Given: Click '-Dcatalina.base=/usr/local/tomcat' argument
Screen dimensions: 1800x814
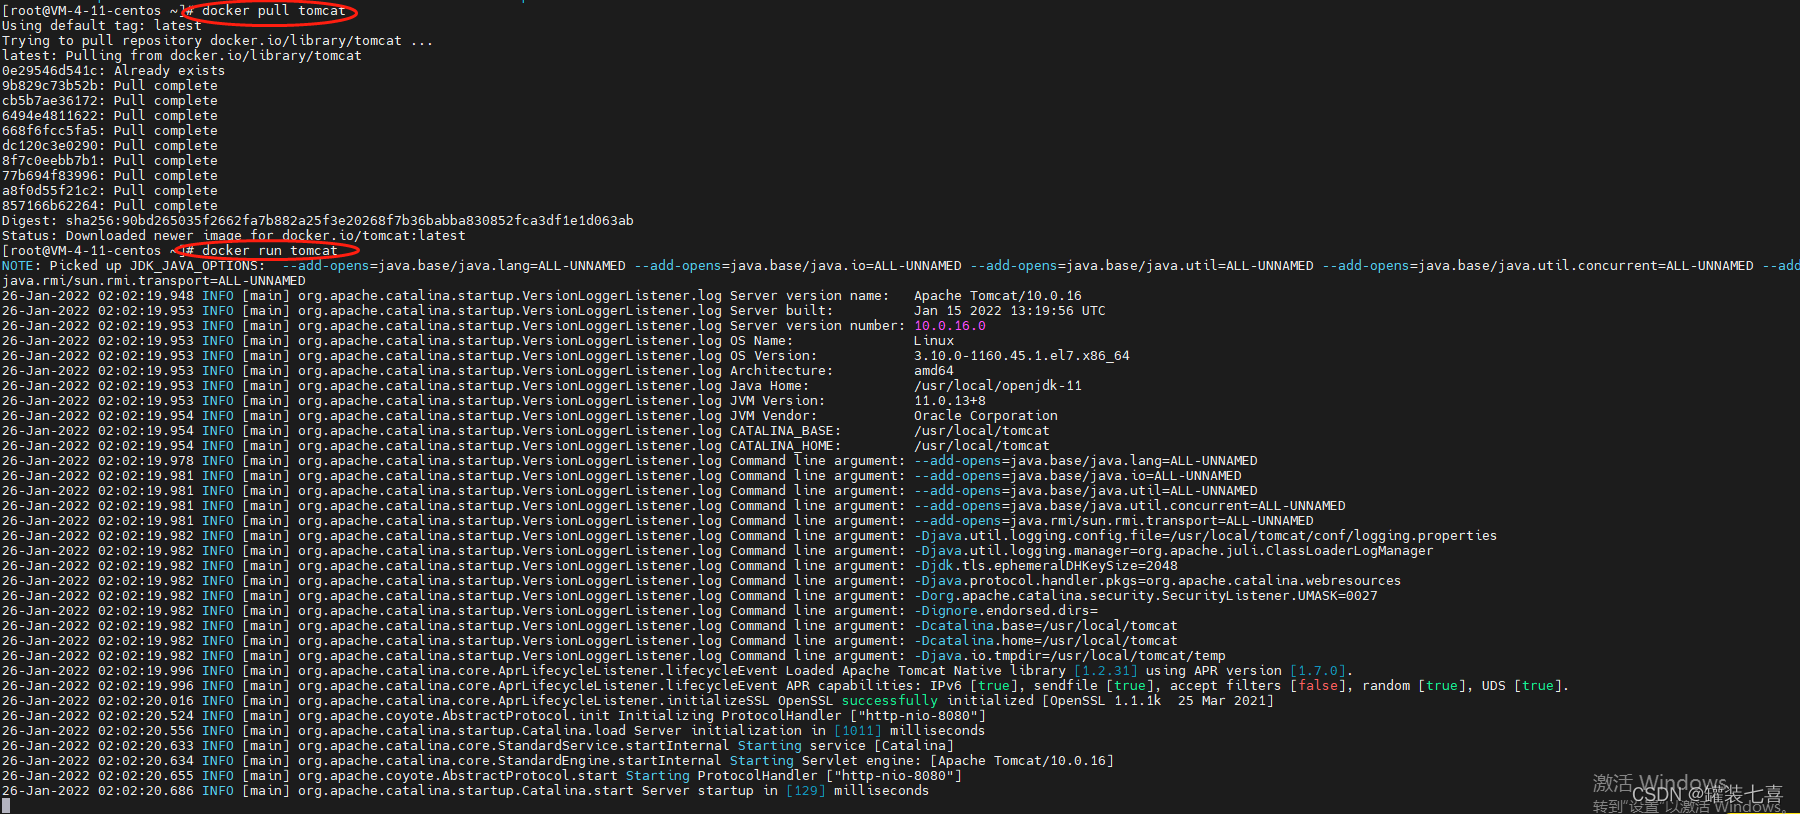Looking at the screenshot, I should [1045, 626].
